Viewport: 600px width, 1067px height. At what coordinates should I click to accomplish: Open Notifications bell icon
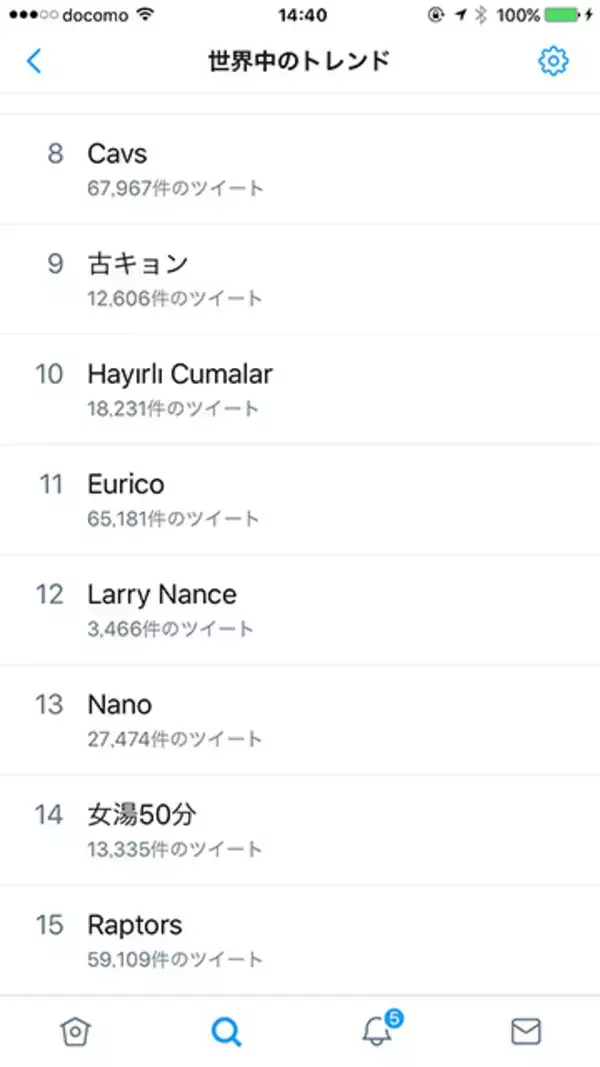[377, 1031]
